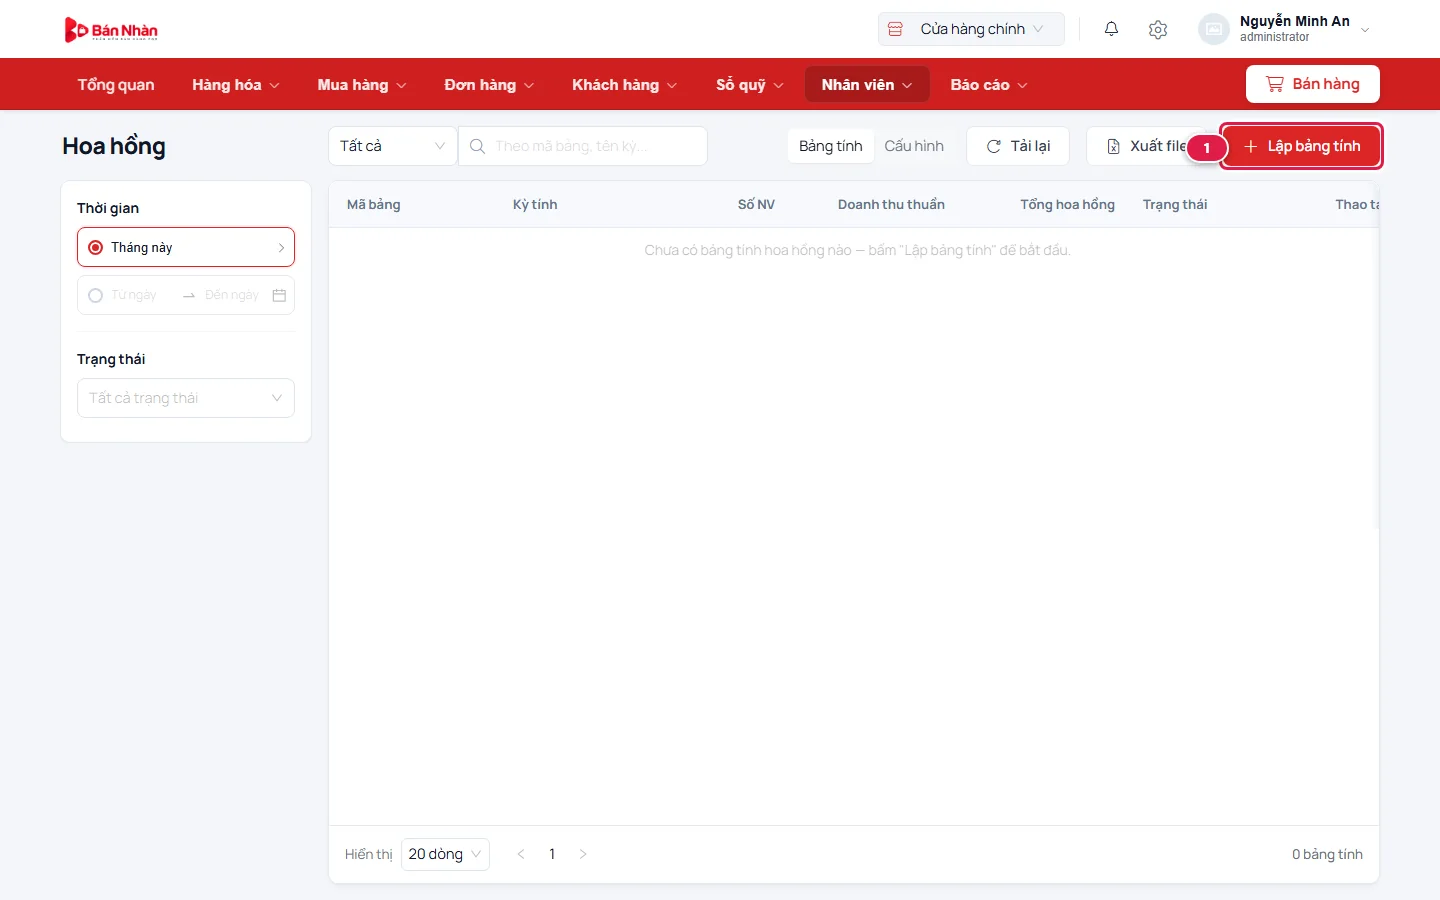
Task: Click the Bán Nhàn logo
Action: pos(111,30)
